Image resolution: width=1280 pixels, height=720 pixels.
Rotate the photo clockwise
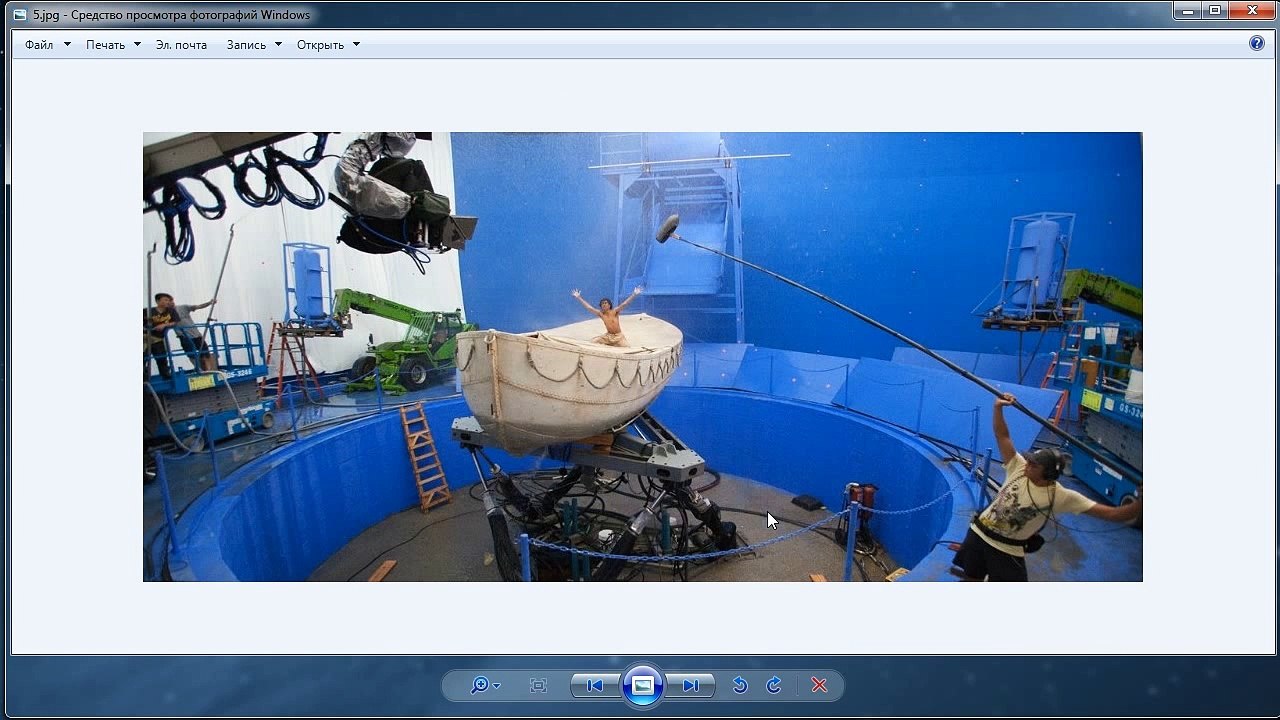pyautogui.click(x=774, y=685)
